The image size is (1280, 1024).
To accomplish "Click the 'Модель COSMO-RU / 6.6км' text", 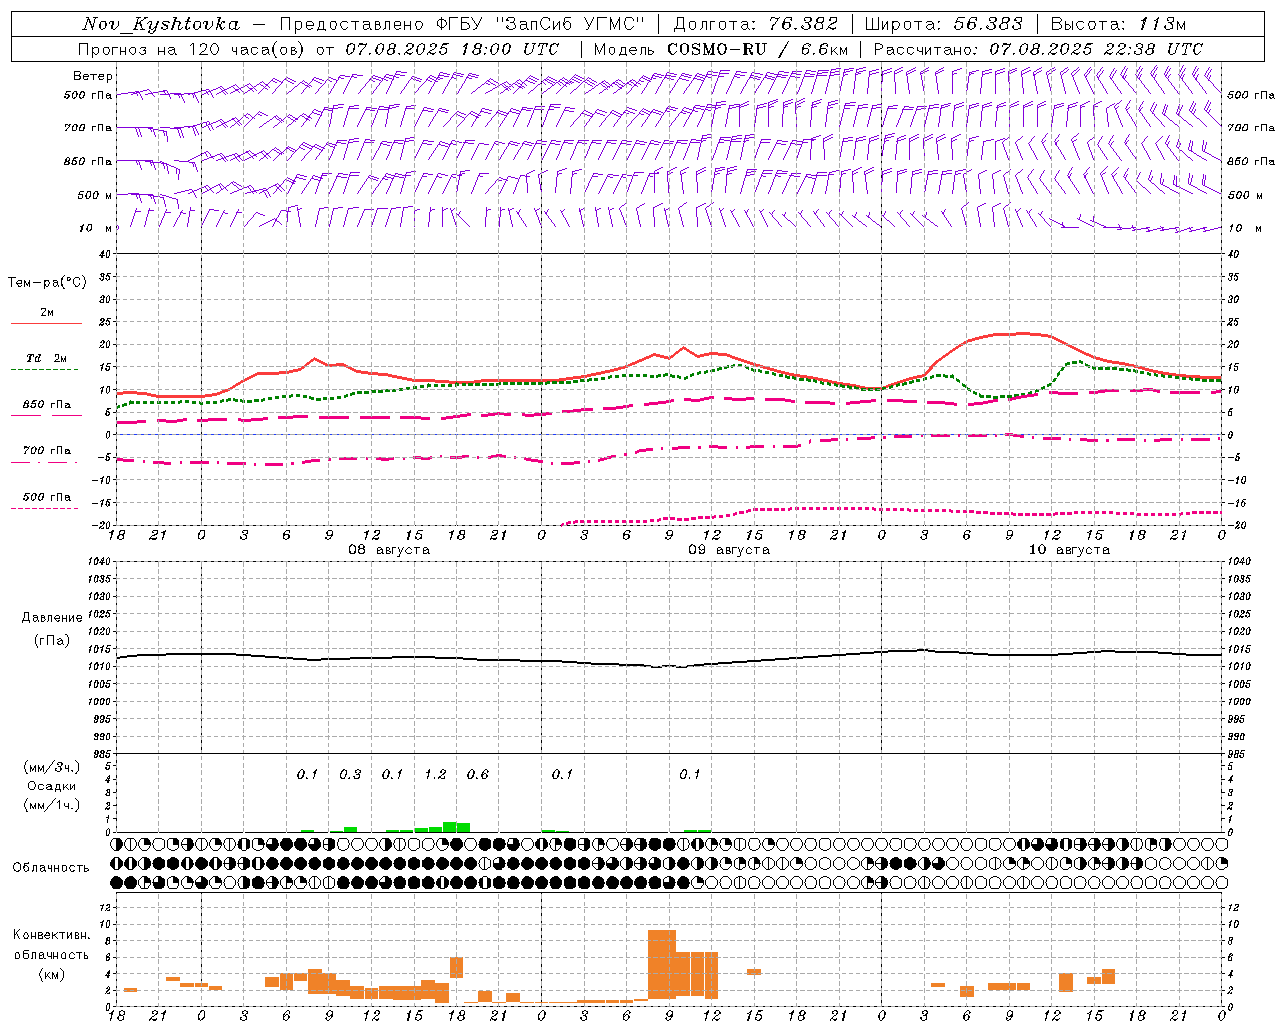I will [721, 49].
